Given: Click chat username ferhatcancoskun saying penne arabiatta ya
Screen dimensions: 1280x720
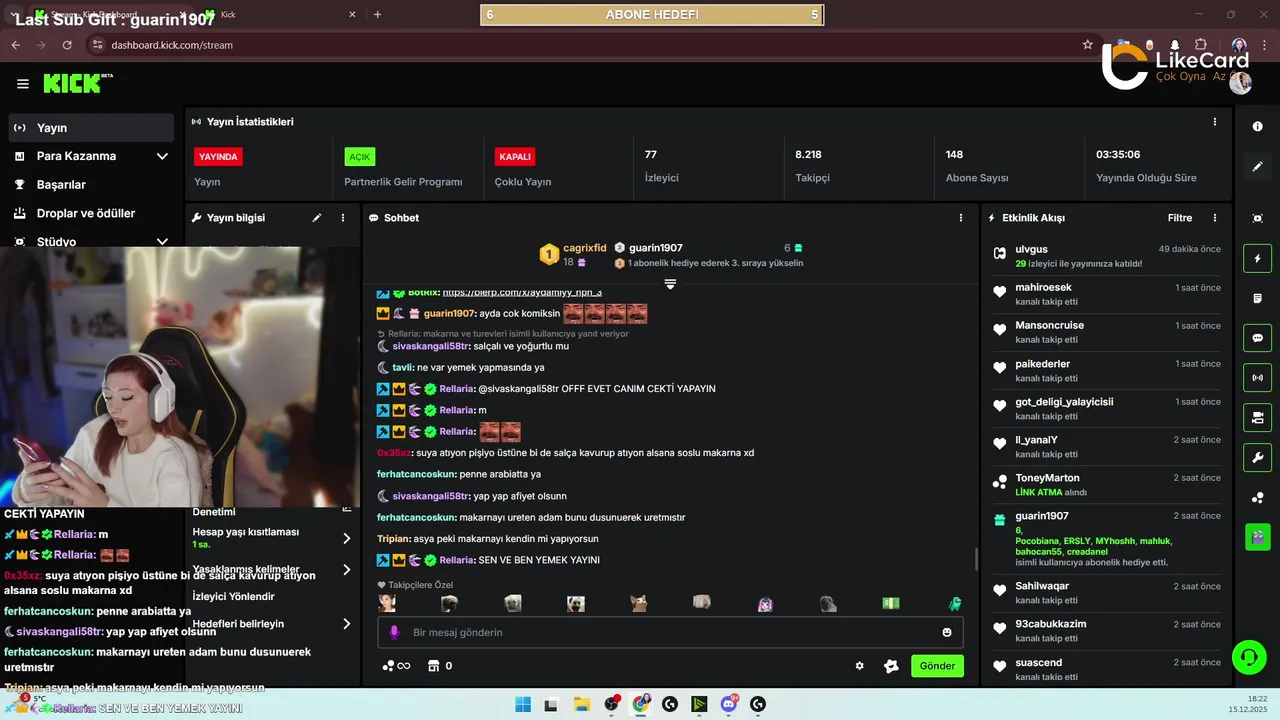Looking at the screenshot, I should pos(416,474).
